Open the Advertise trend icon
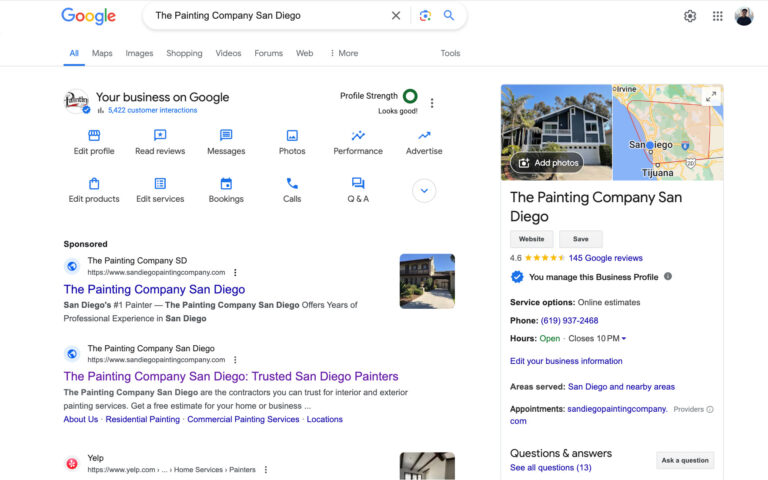This screenshot has width=768, height=480. tap(424, 135)
